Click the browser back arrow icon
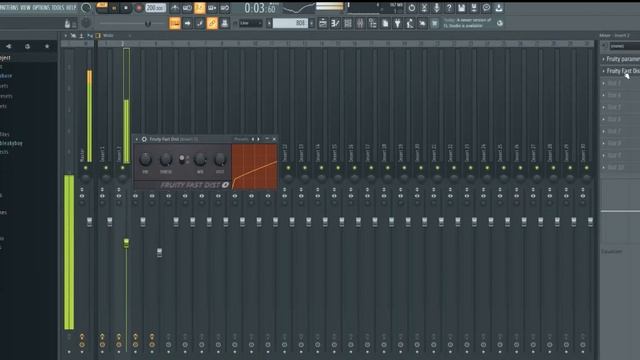The width and height of the screenshot is (640, 360). click(8, 47)
